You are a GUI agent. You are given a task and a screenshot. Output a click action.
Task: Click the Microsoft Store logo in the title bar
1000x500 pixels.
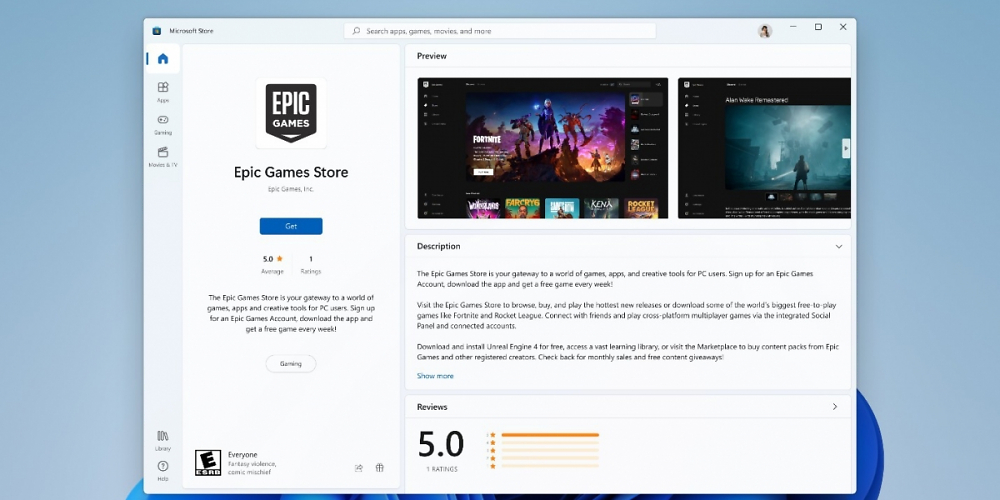click(157, 31)
